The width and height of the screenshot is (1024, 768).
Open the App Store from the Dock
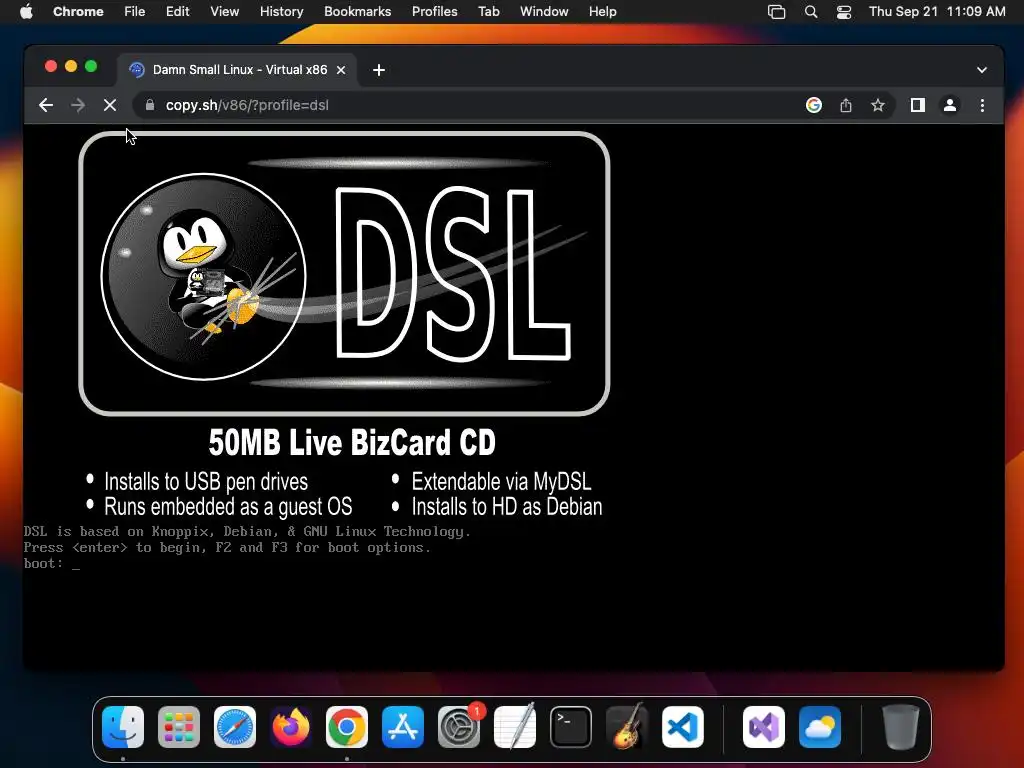(403, 727)
